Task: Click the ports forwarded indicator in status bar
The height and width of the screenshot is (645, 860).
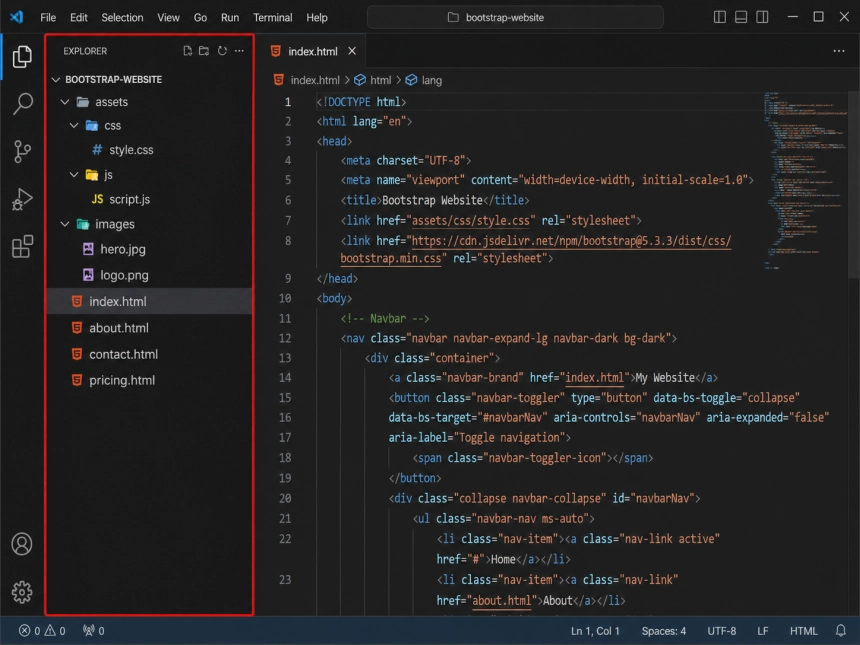Action: point(94,631)
